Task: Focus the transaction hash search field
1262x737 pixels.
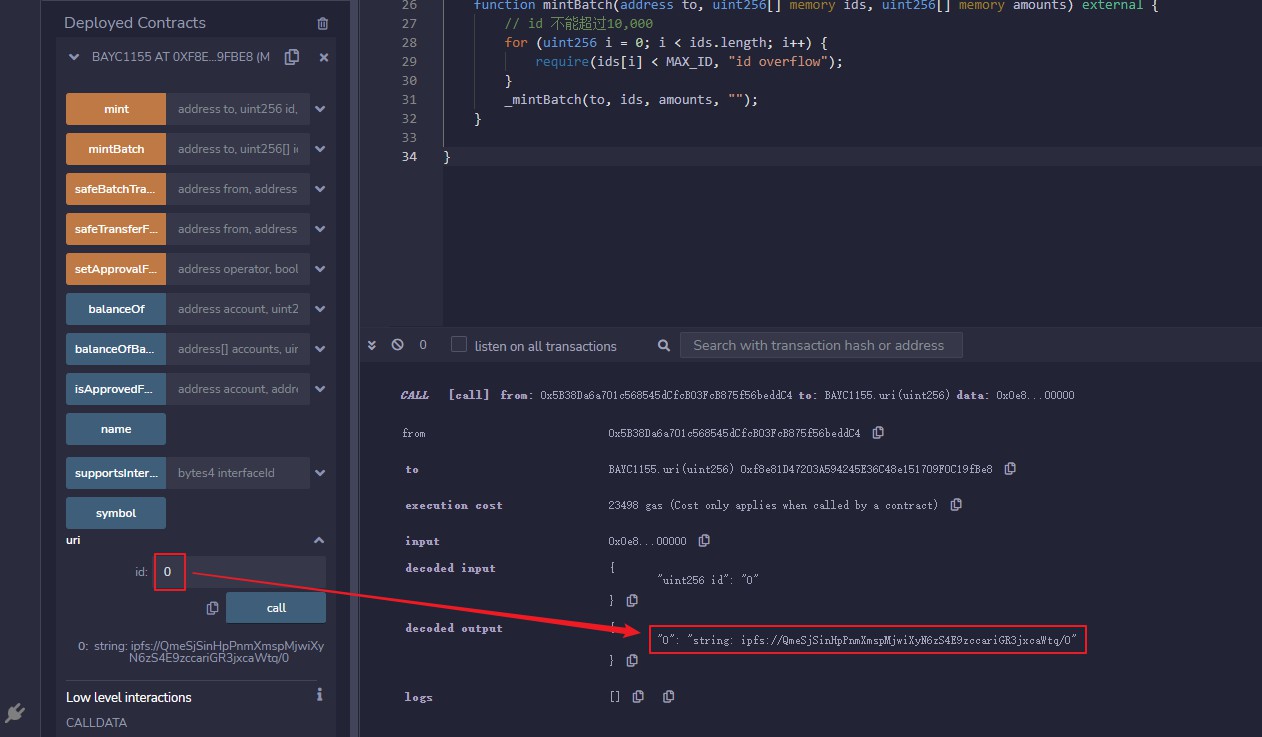Action: point(820,345)
